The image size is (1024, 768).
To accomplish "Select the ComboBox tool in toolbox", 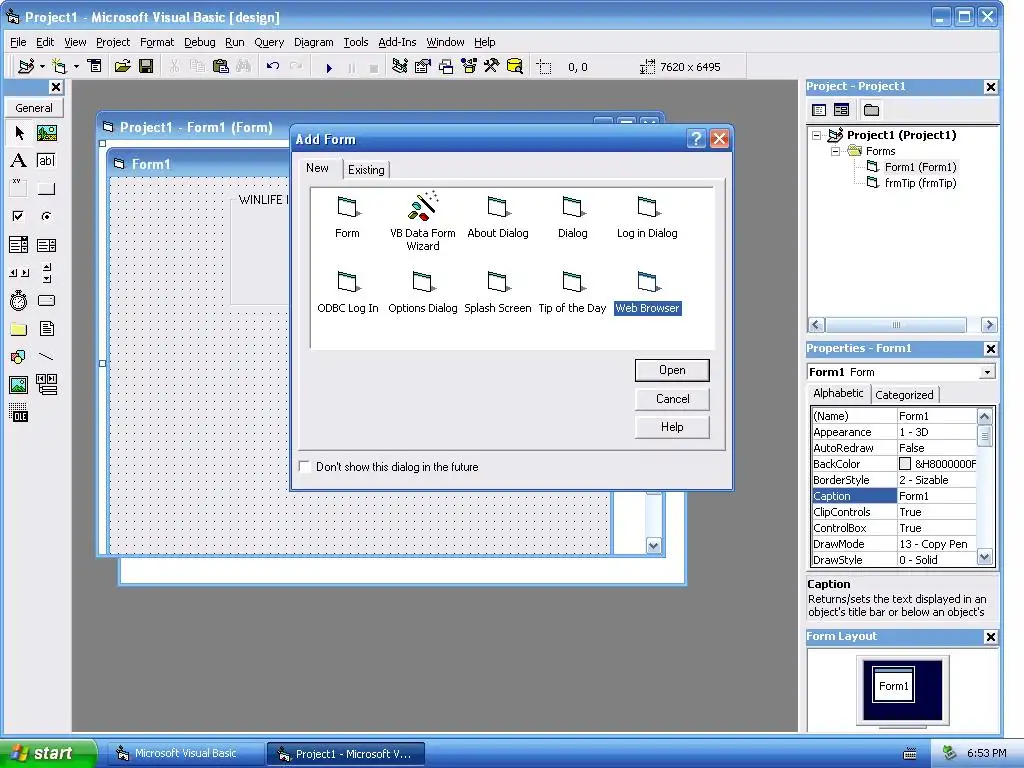I will 19,245.
